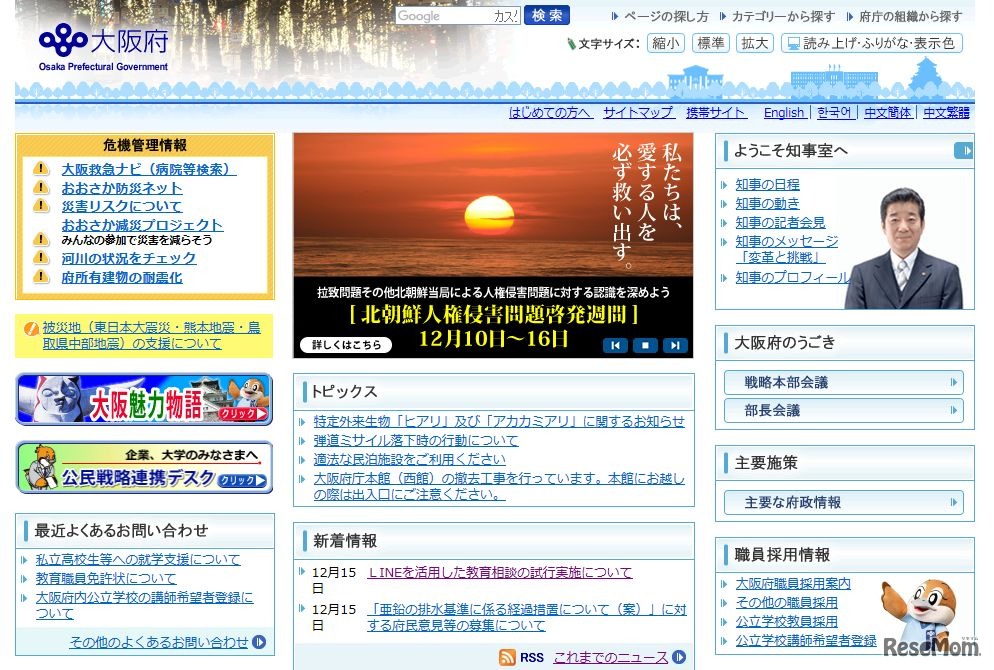The image size is (994, 670).
Task: Switch to English language
Action: click(x=784, y=112)
